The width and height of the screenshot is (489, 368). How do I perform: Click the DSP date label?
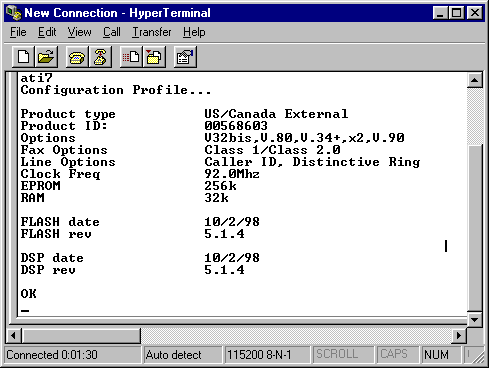tap(52, 258)
